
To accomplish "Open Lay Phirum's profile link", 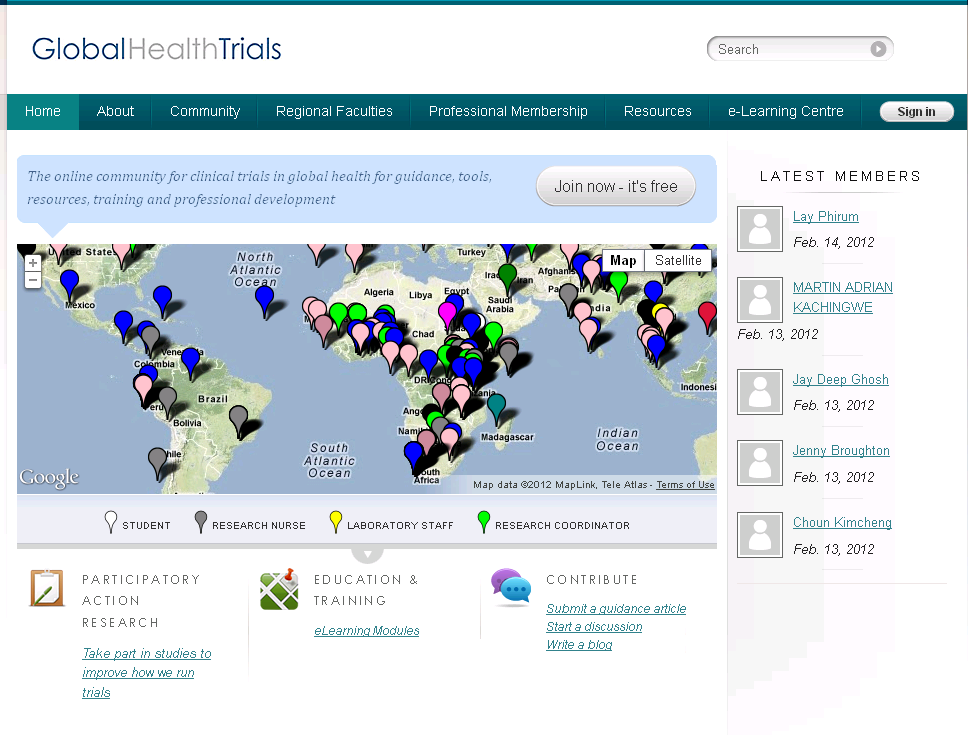I will tap(825, 217).
